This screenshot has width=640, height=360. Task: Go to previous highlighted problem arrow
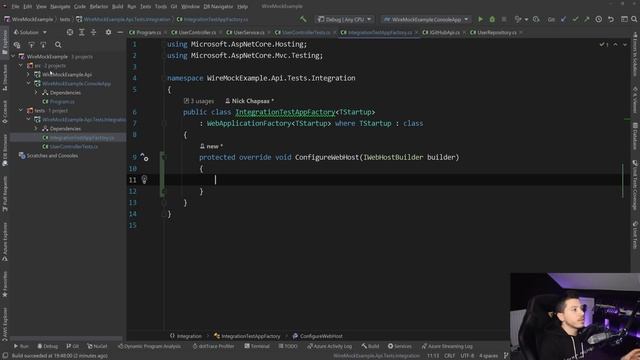click(616, 44)
